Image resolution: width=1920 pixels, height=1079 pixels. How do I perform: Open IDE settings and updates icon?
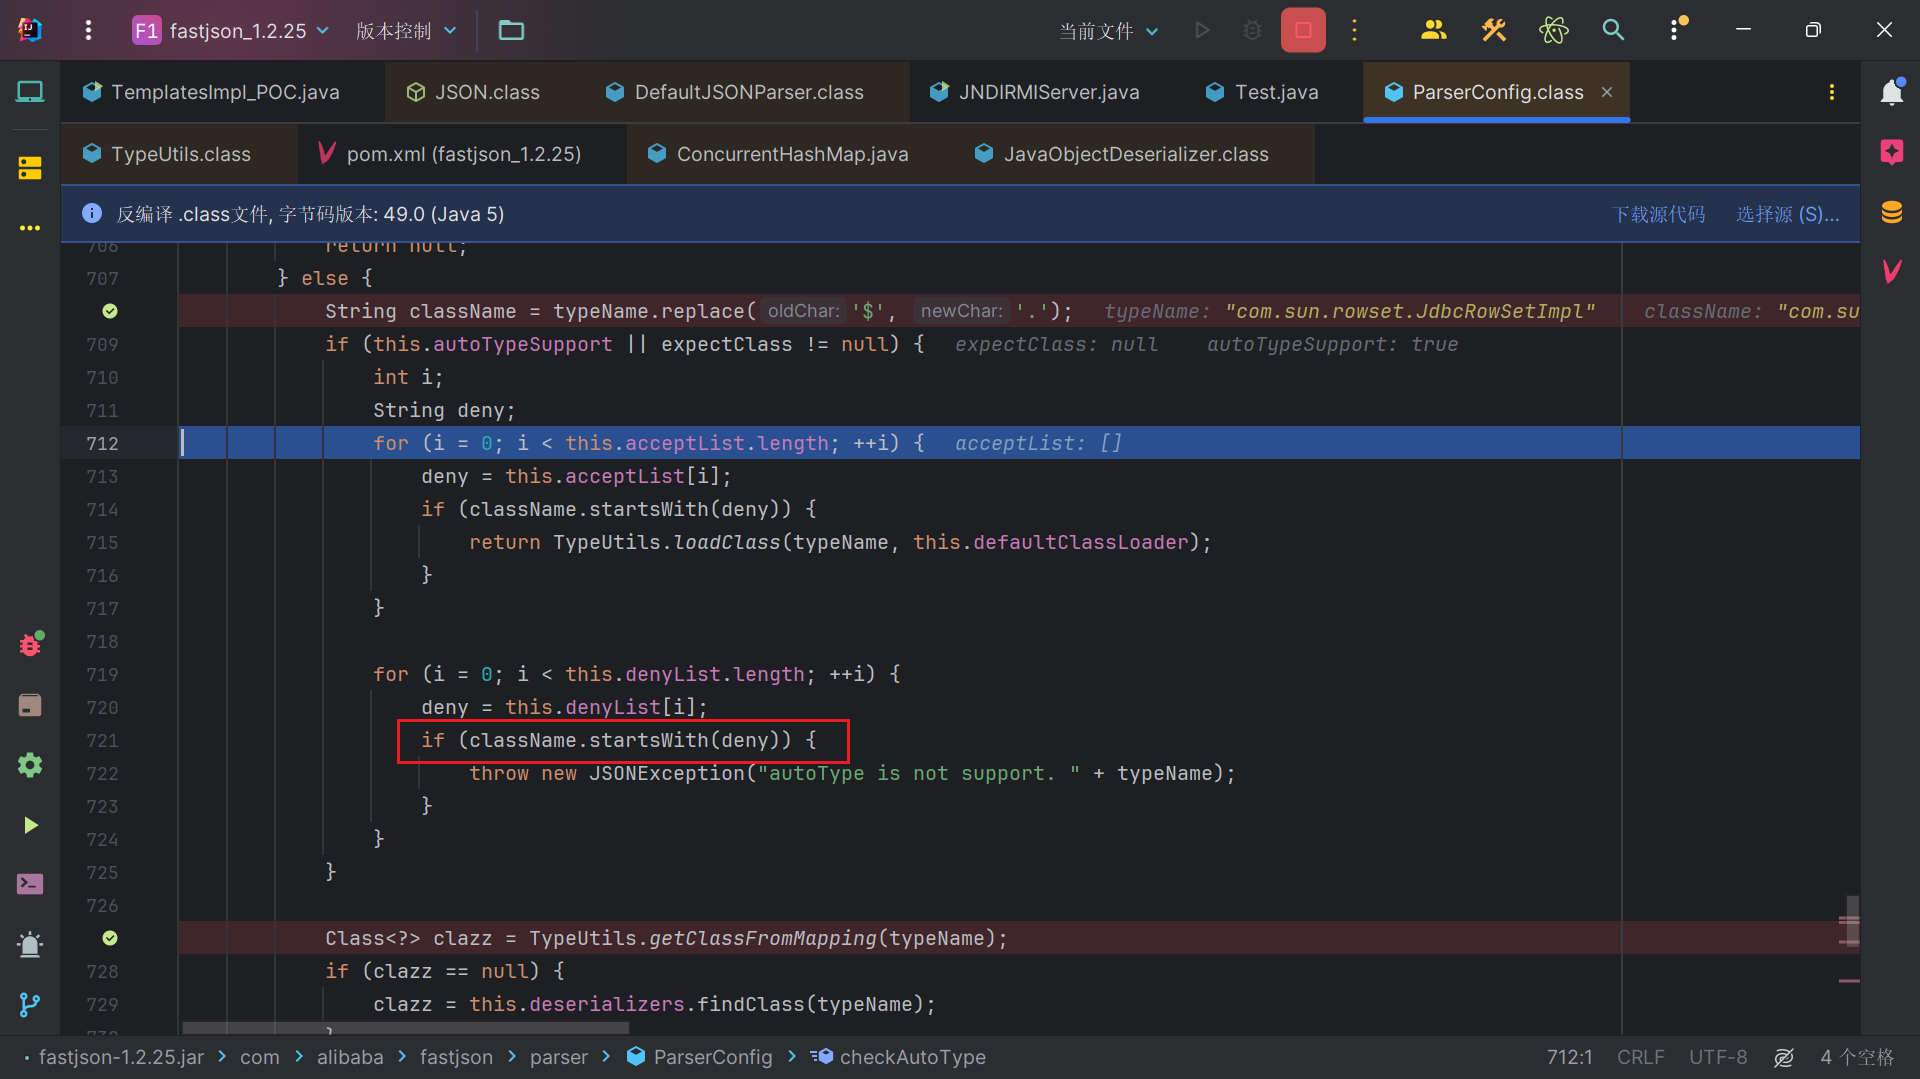1676,30
